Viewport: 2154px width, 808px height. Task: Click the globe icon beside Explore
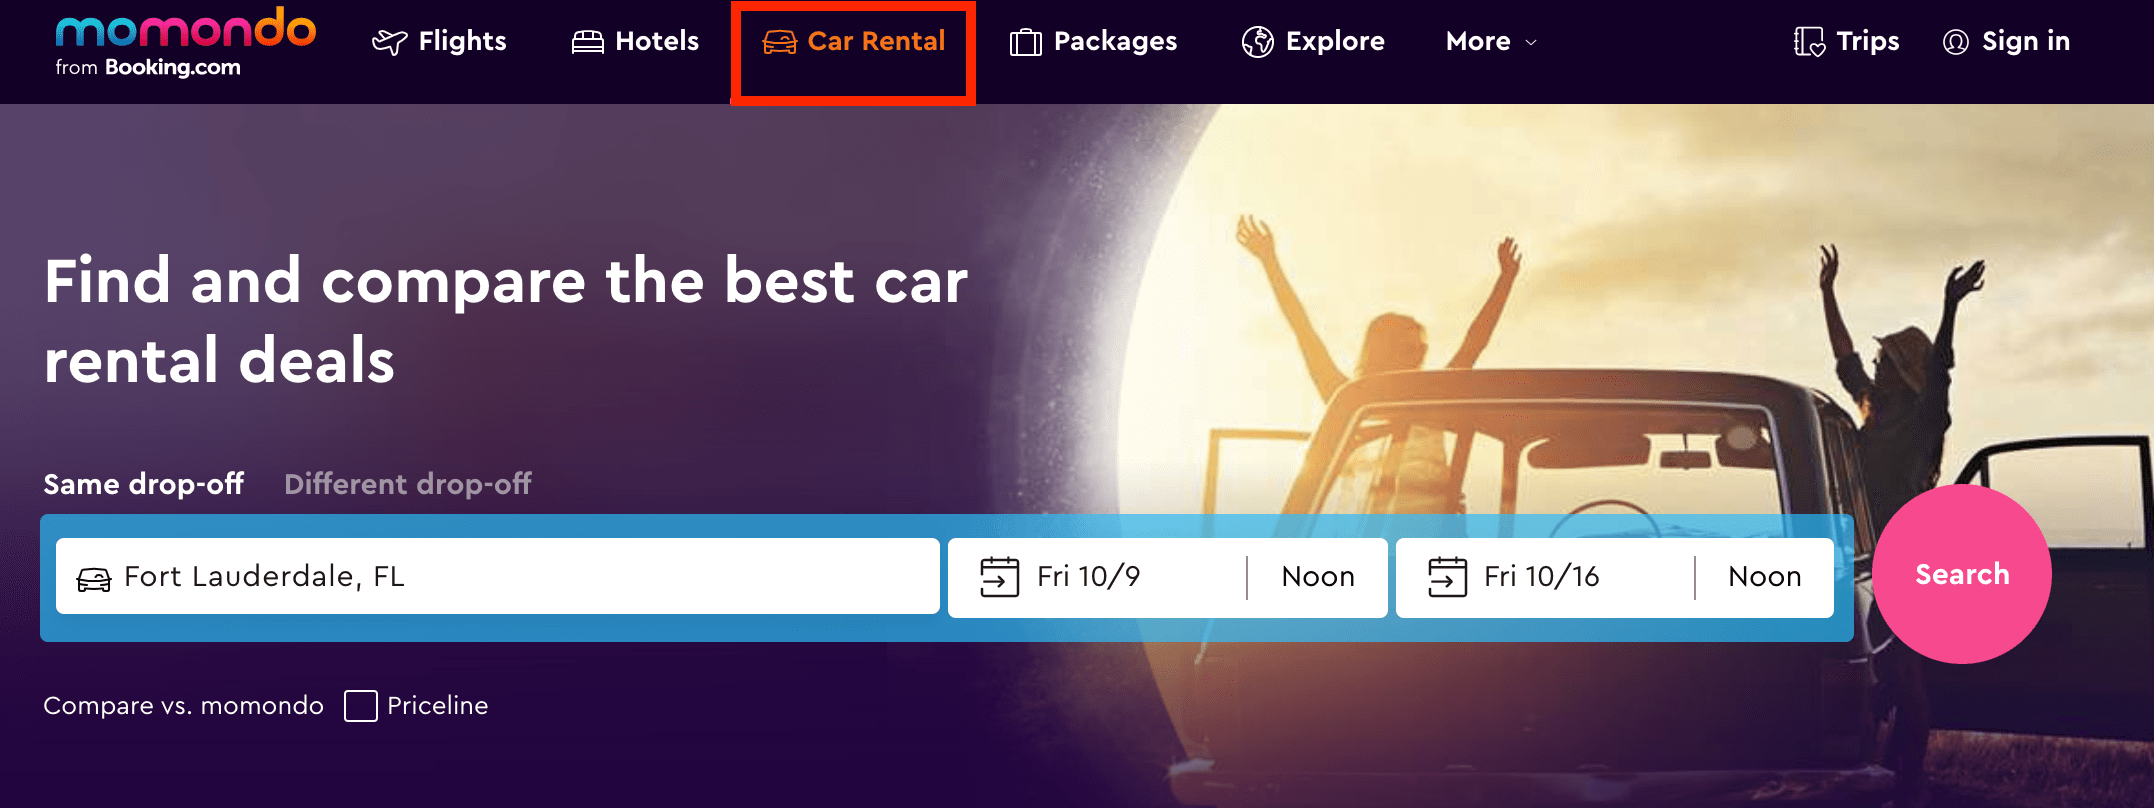(x=1257, y=42)
